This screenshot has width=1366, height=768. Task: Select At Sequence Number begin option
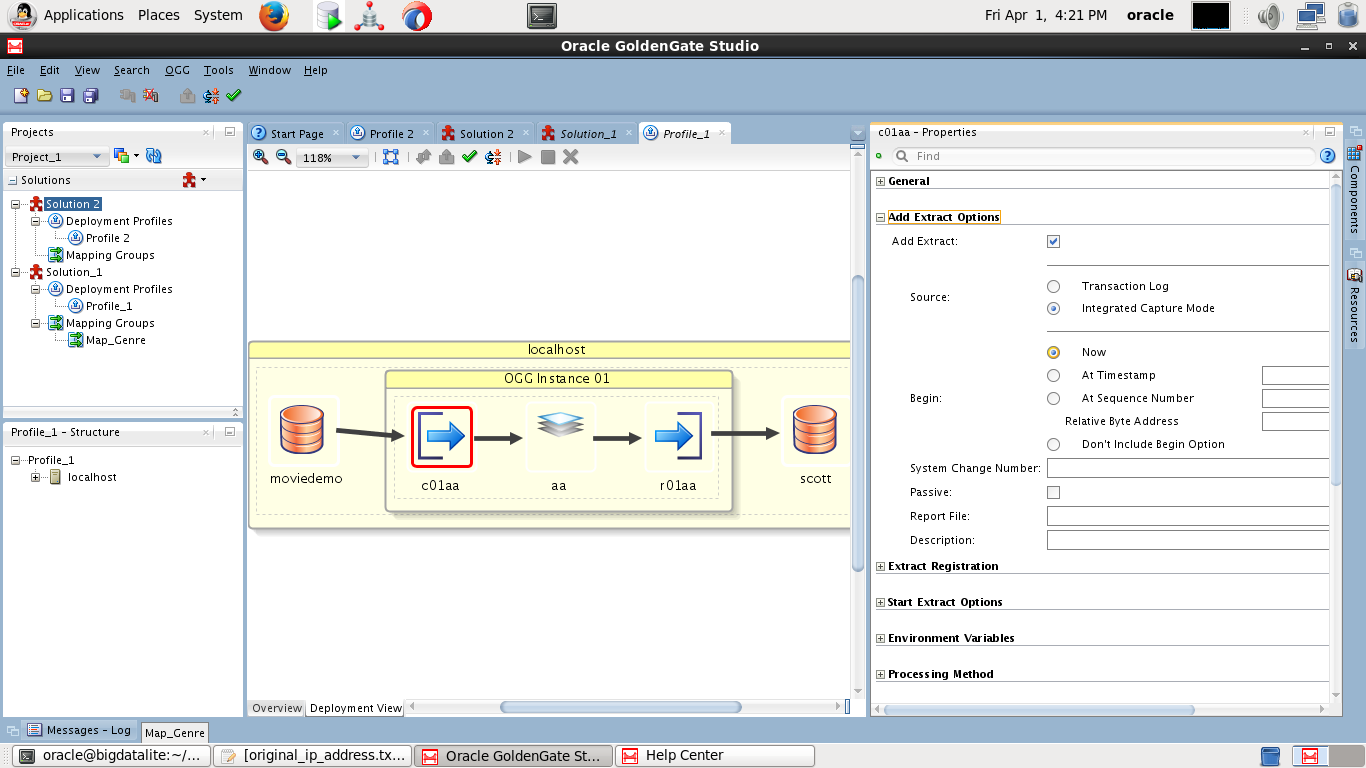tap(1053, 398)
